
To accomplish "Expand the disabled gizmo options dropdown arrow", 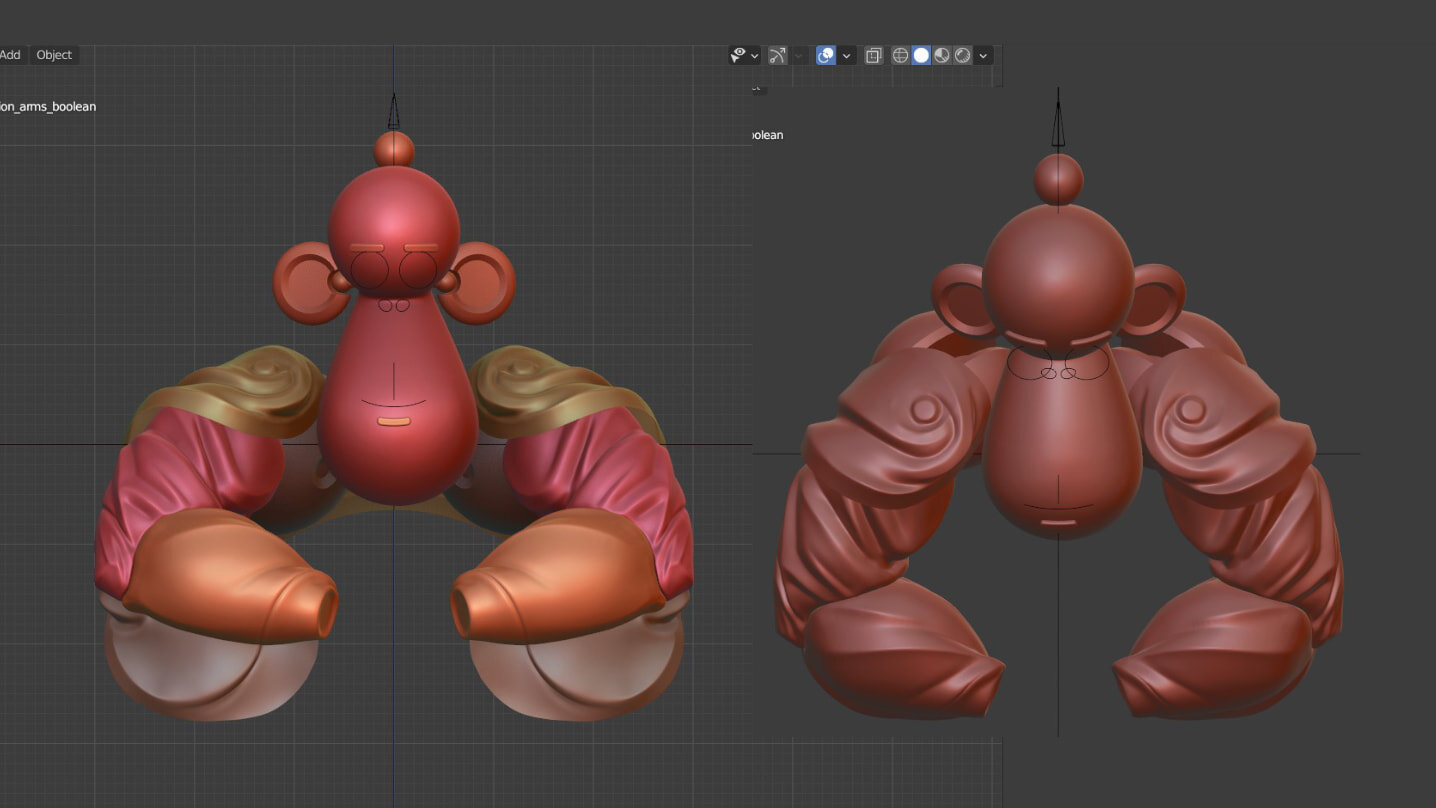I will [799, 56].
